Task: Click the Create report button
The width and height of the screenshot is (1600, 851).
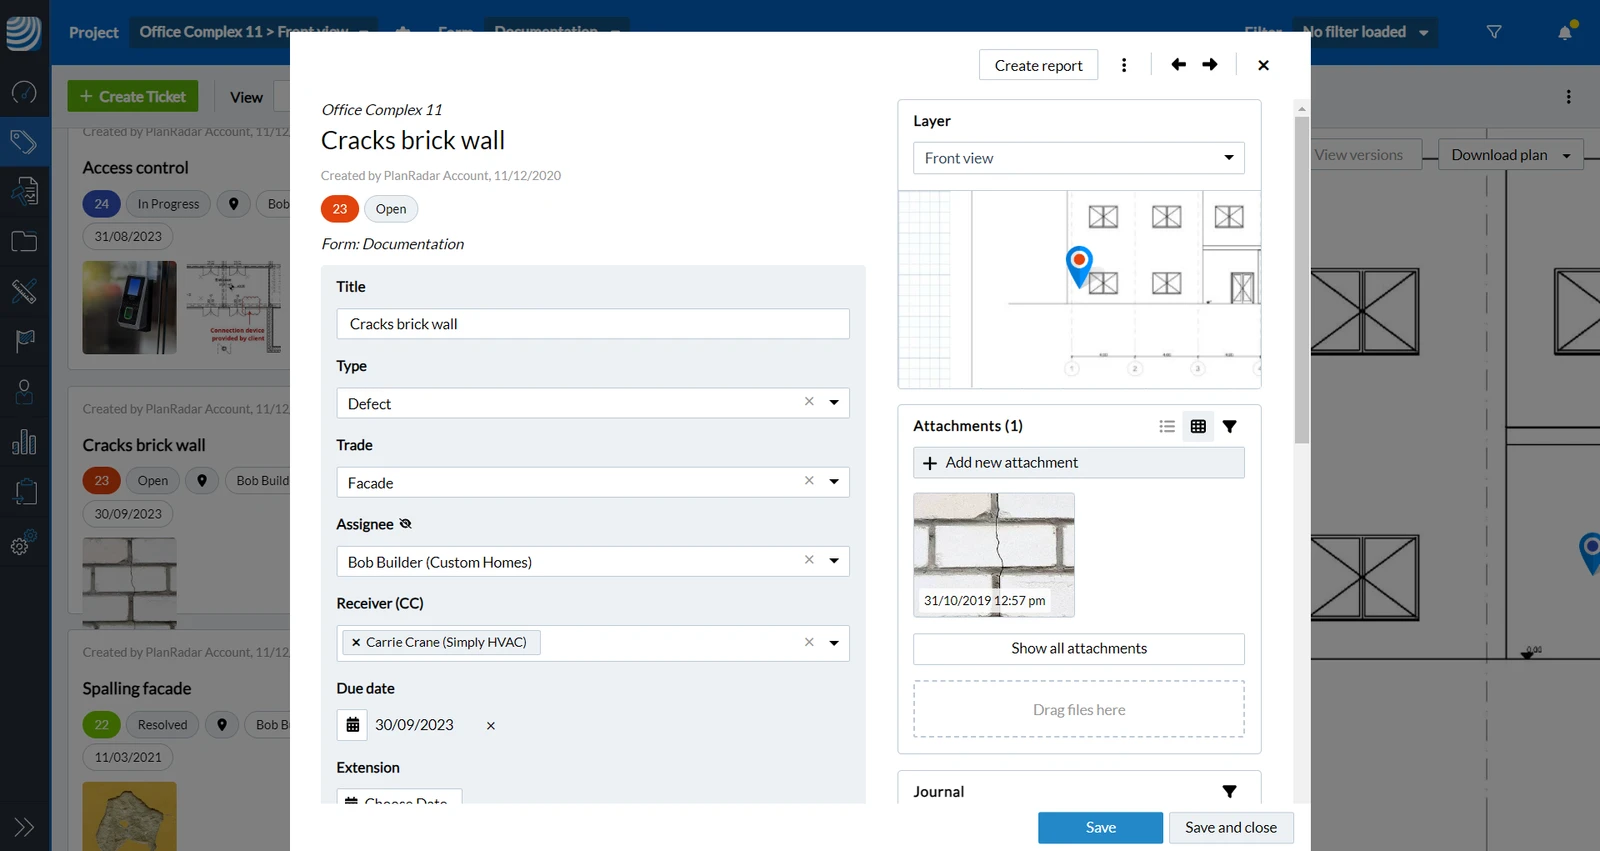Action: pyautogui.click(x=1038, y=65)
